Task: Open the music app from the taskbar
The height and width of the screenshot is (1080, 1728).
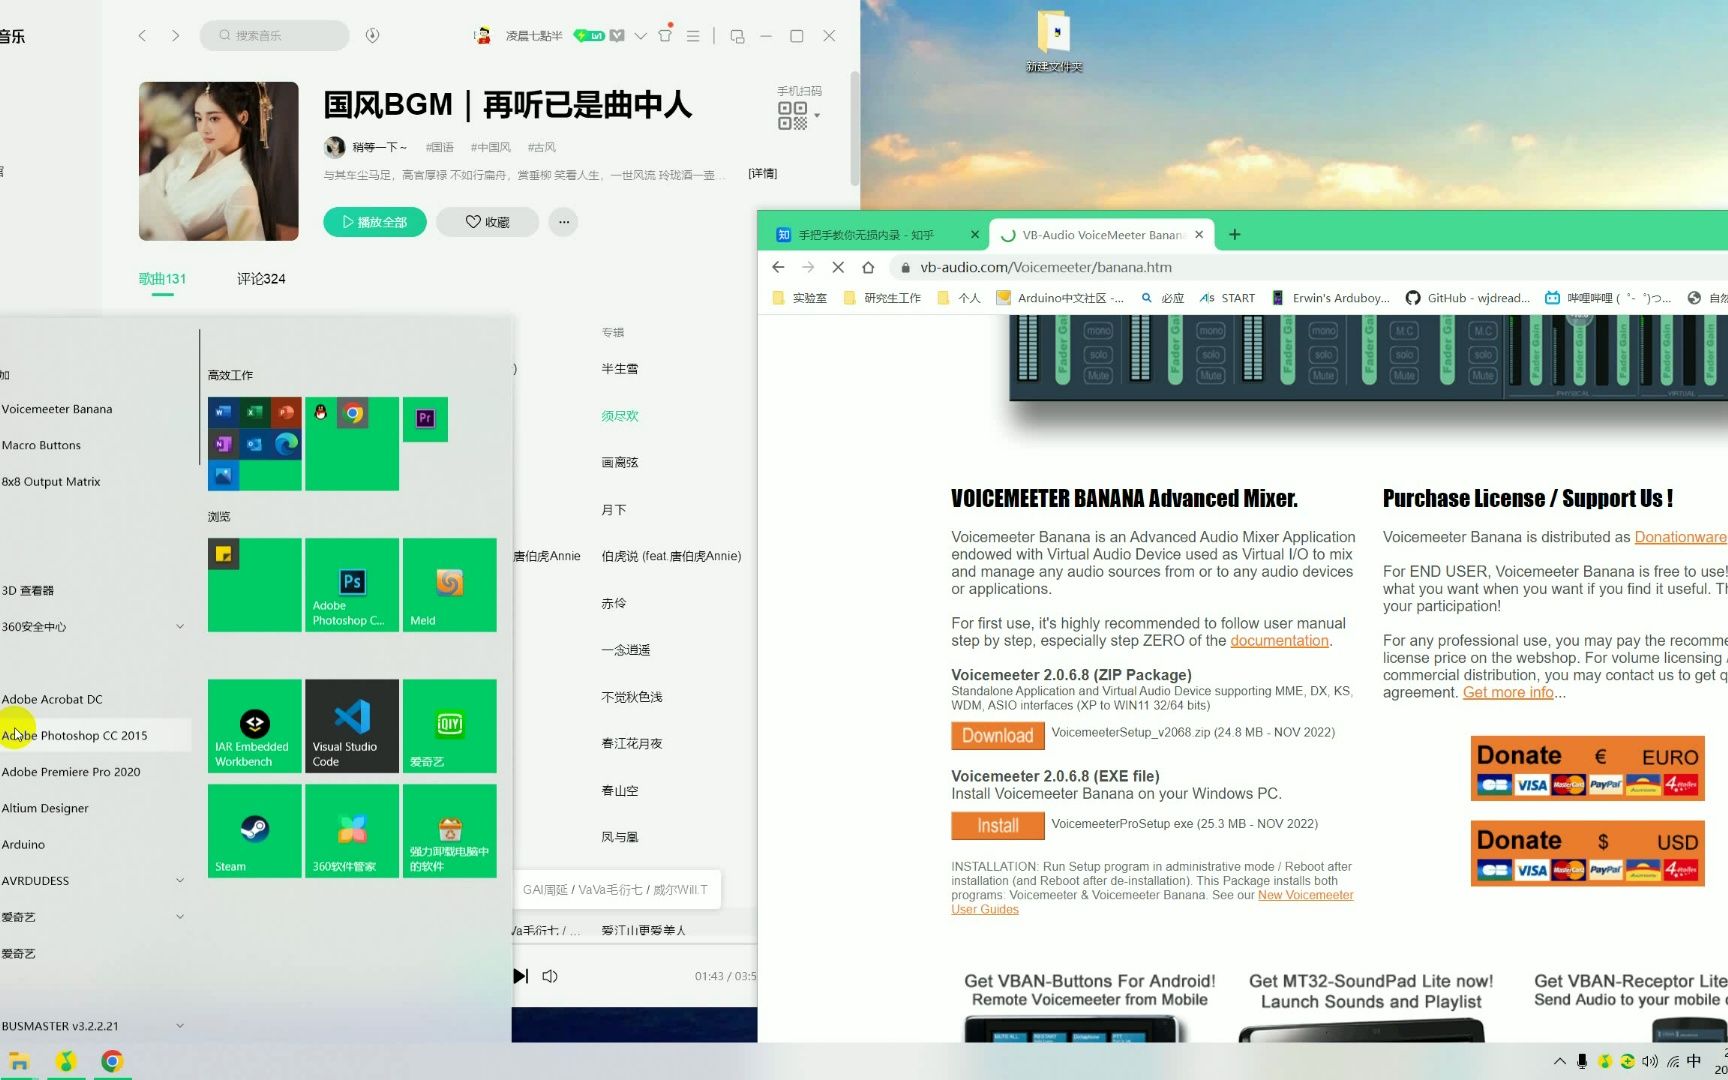Action: (x=66, y=1062)
